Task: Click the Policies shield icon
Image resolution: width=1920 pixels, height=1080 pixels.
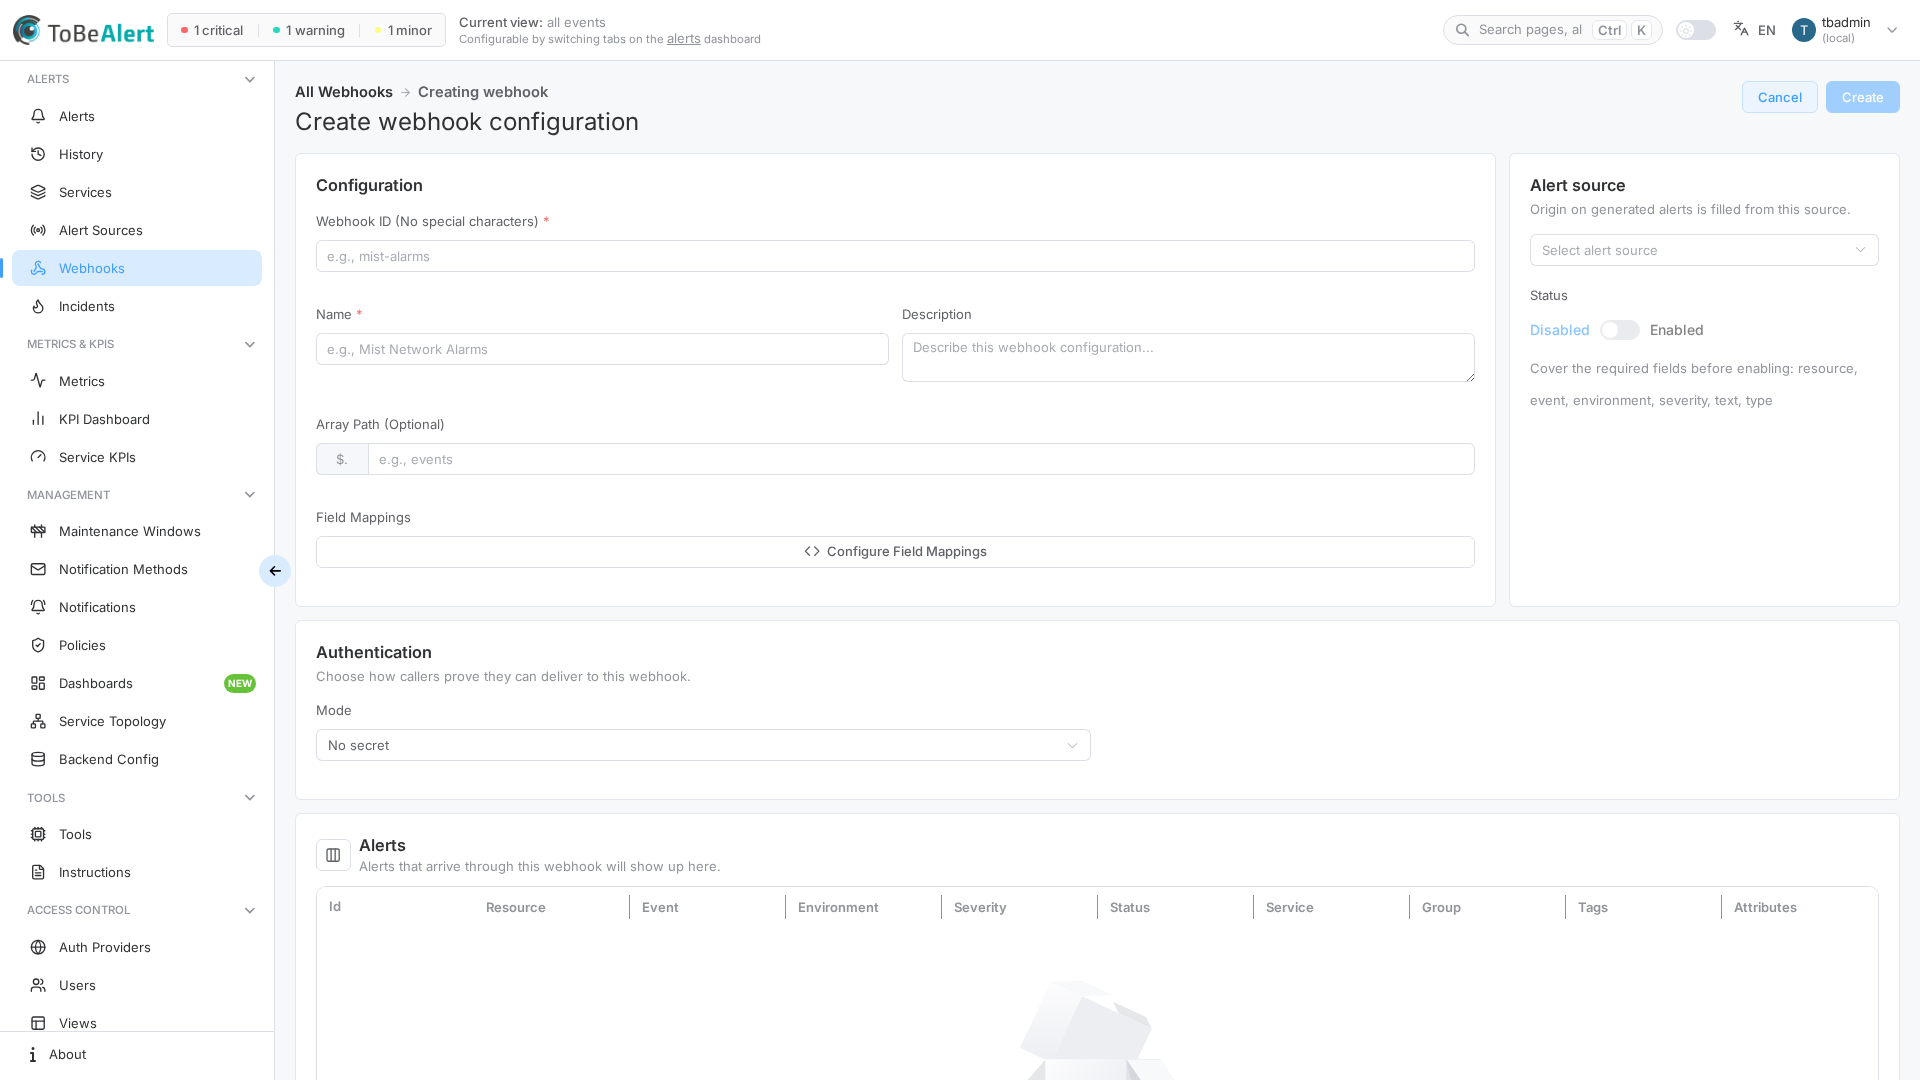Action: pos(38,645)
